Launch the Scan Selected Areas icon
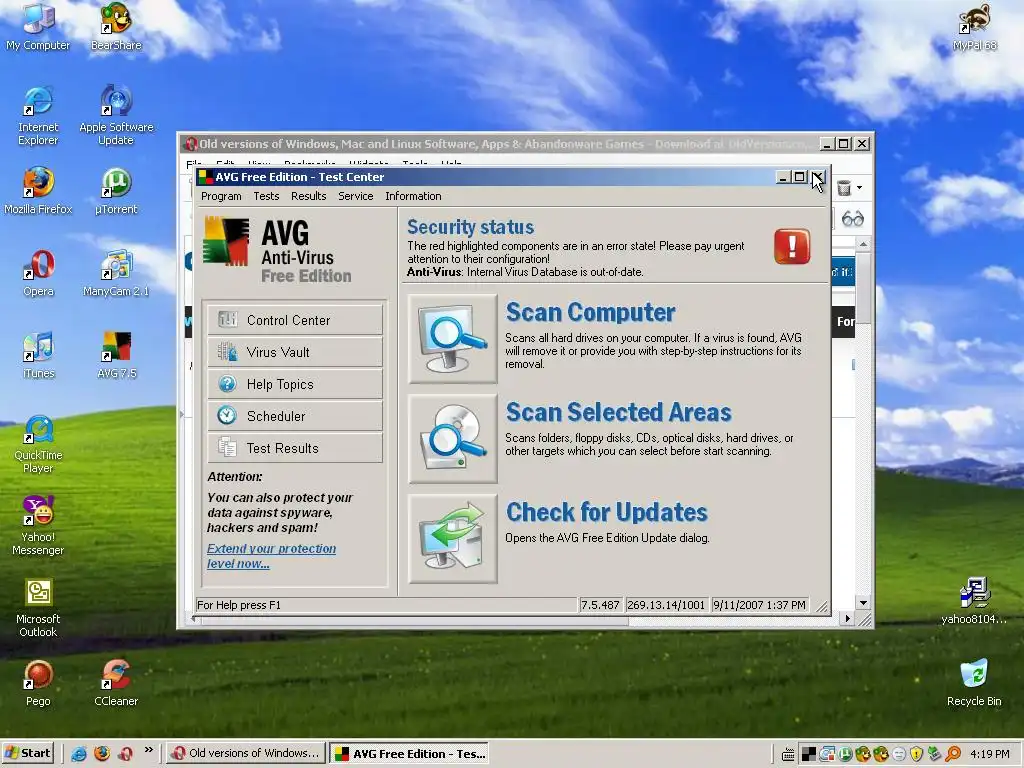This screenshot has width=1024, height=768. [x=453, y=438]
